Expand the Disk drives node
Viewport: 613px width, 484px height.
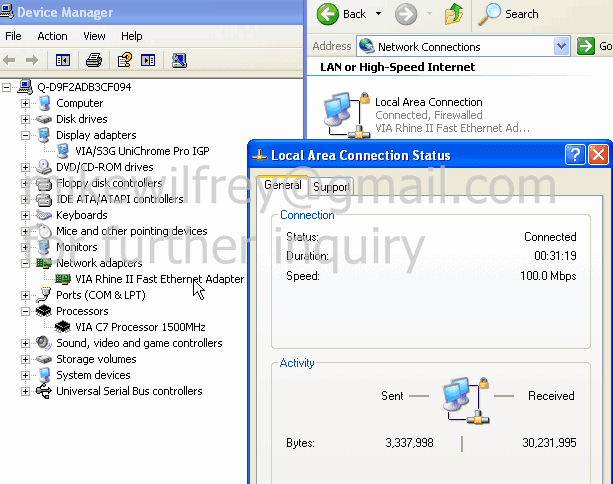pos(25,119)
